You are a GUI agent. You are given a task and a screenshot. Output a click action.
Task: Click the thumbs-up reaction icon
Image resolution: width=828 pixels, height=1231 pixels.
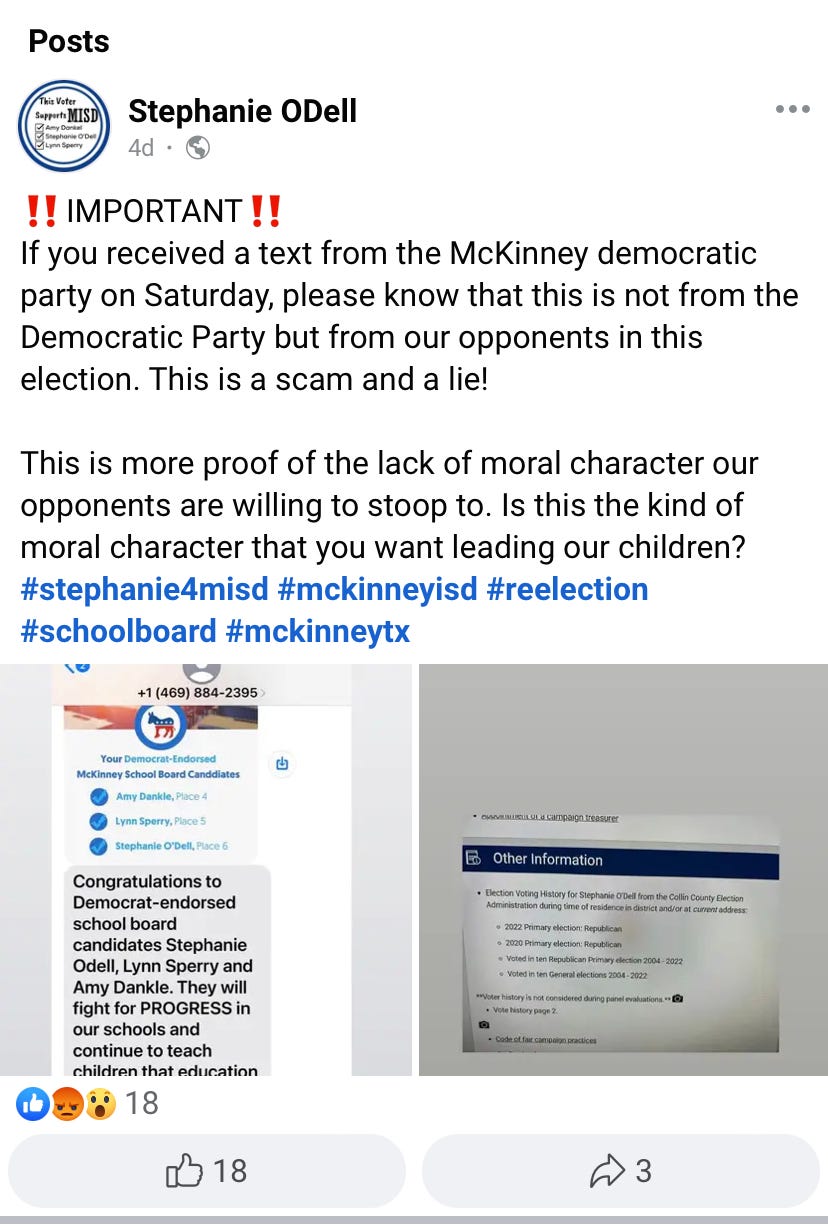33,1104
